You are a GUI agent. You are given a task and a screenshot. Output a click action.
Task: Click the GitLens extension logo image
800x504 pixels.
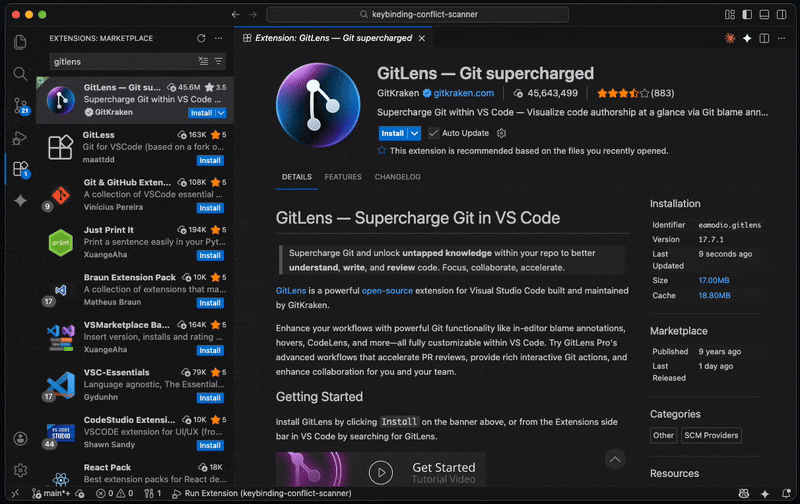coord(318,105)
